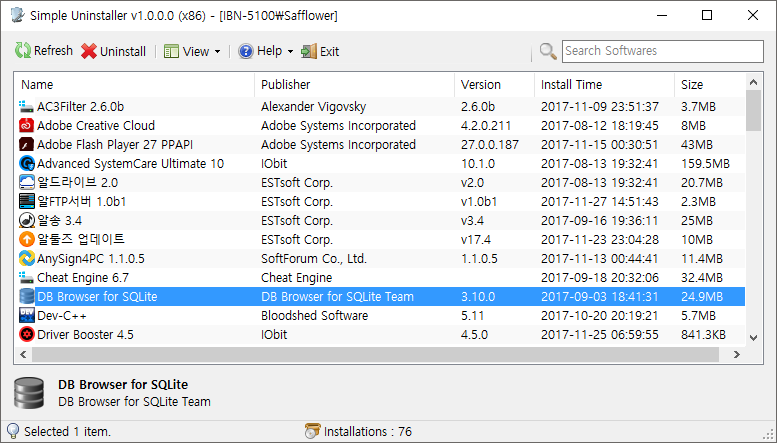
Task: Click the 알툴즈 업데이트 orange arrow icon
Action: tap(26, 239)
